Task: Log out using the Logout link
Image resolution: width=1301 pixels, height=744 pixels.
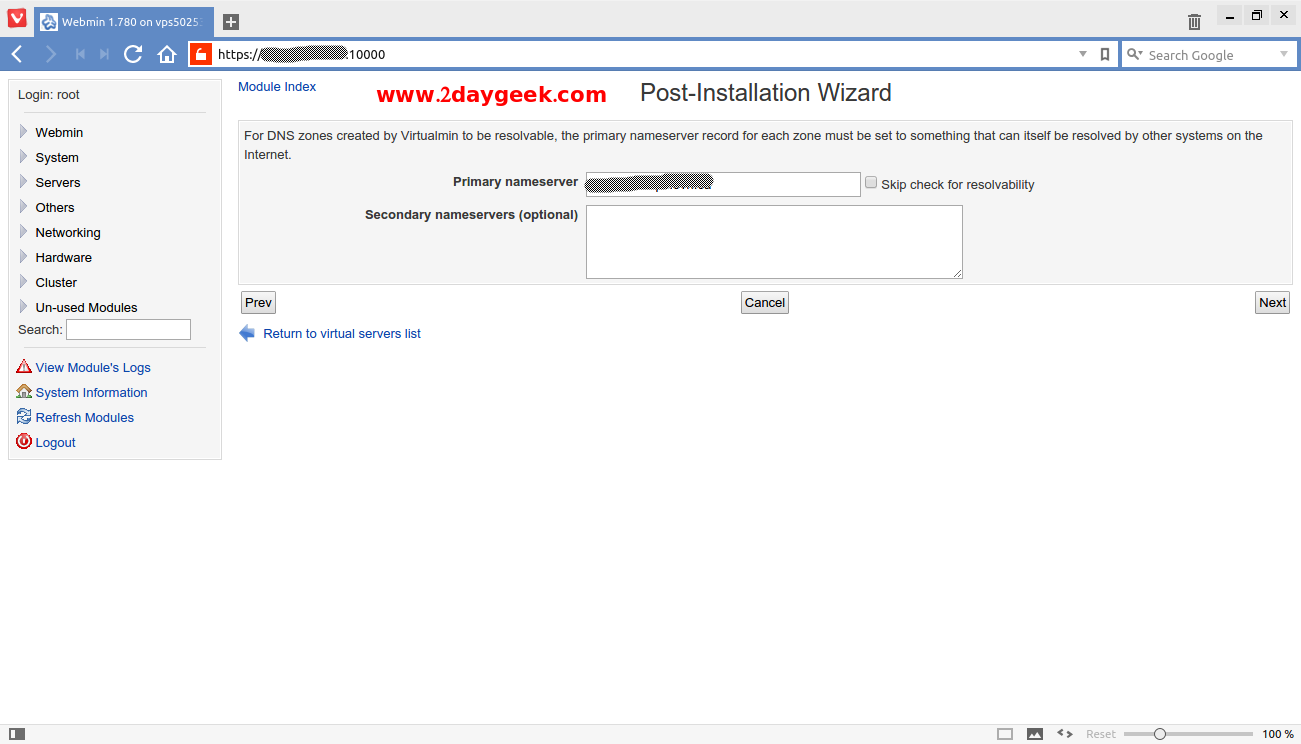Action: click(55, 442)
